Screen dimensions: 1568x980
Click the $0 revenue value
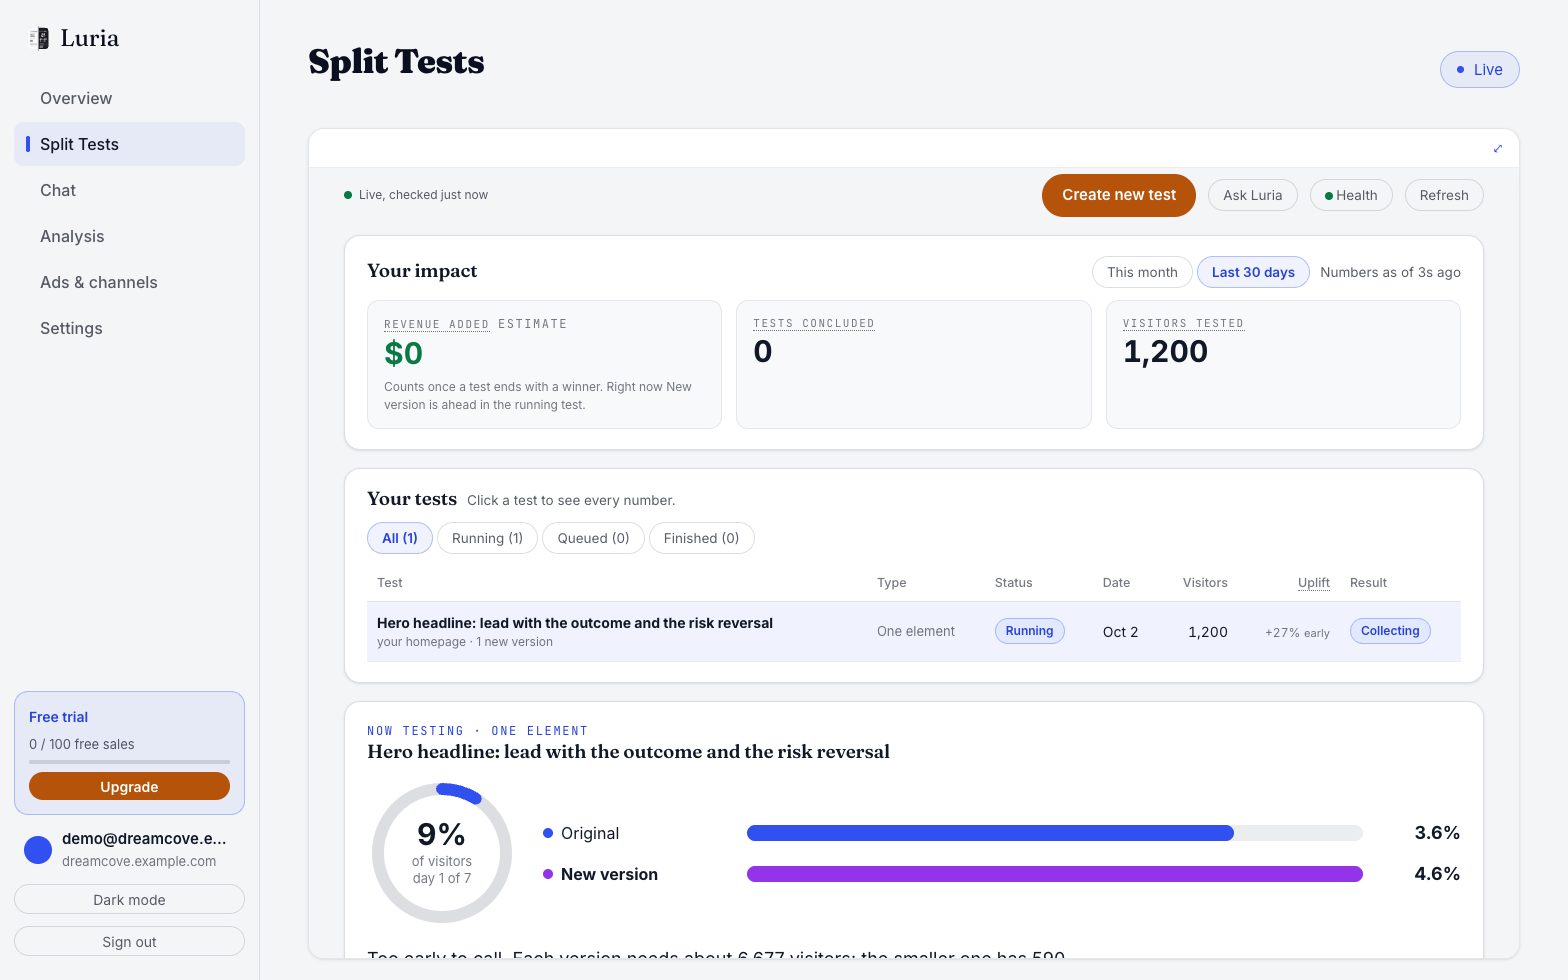click(x=403, y=353)
